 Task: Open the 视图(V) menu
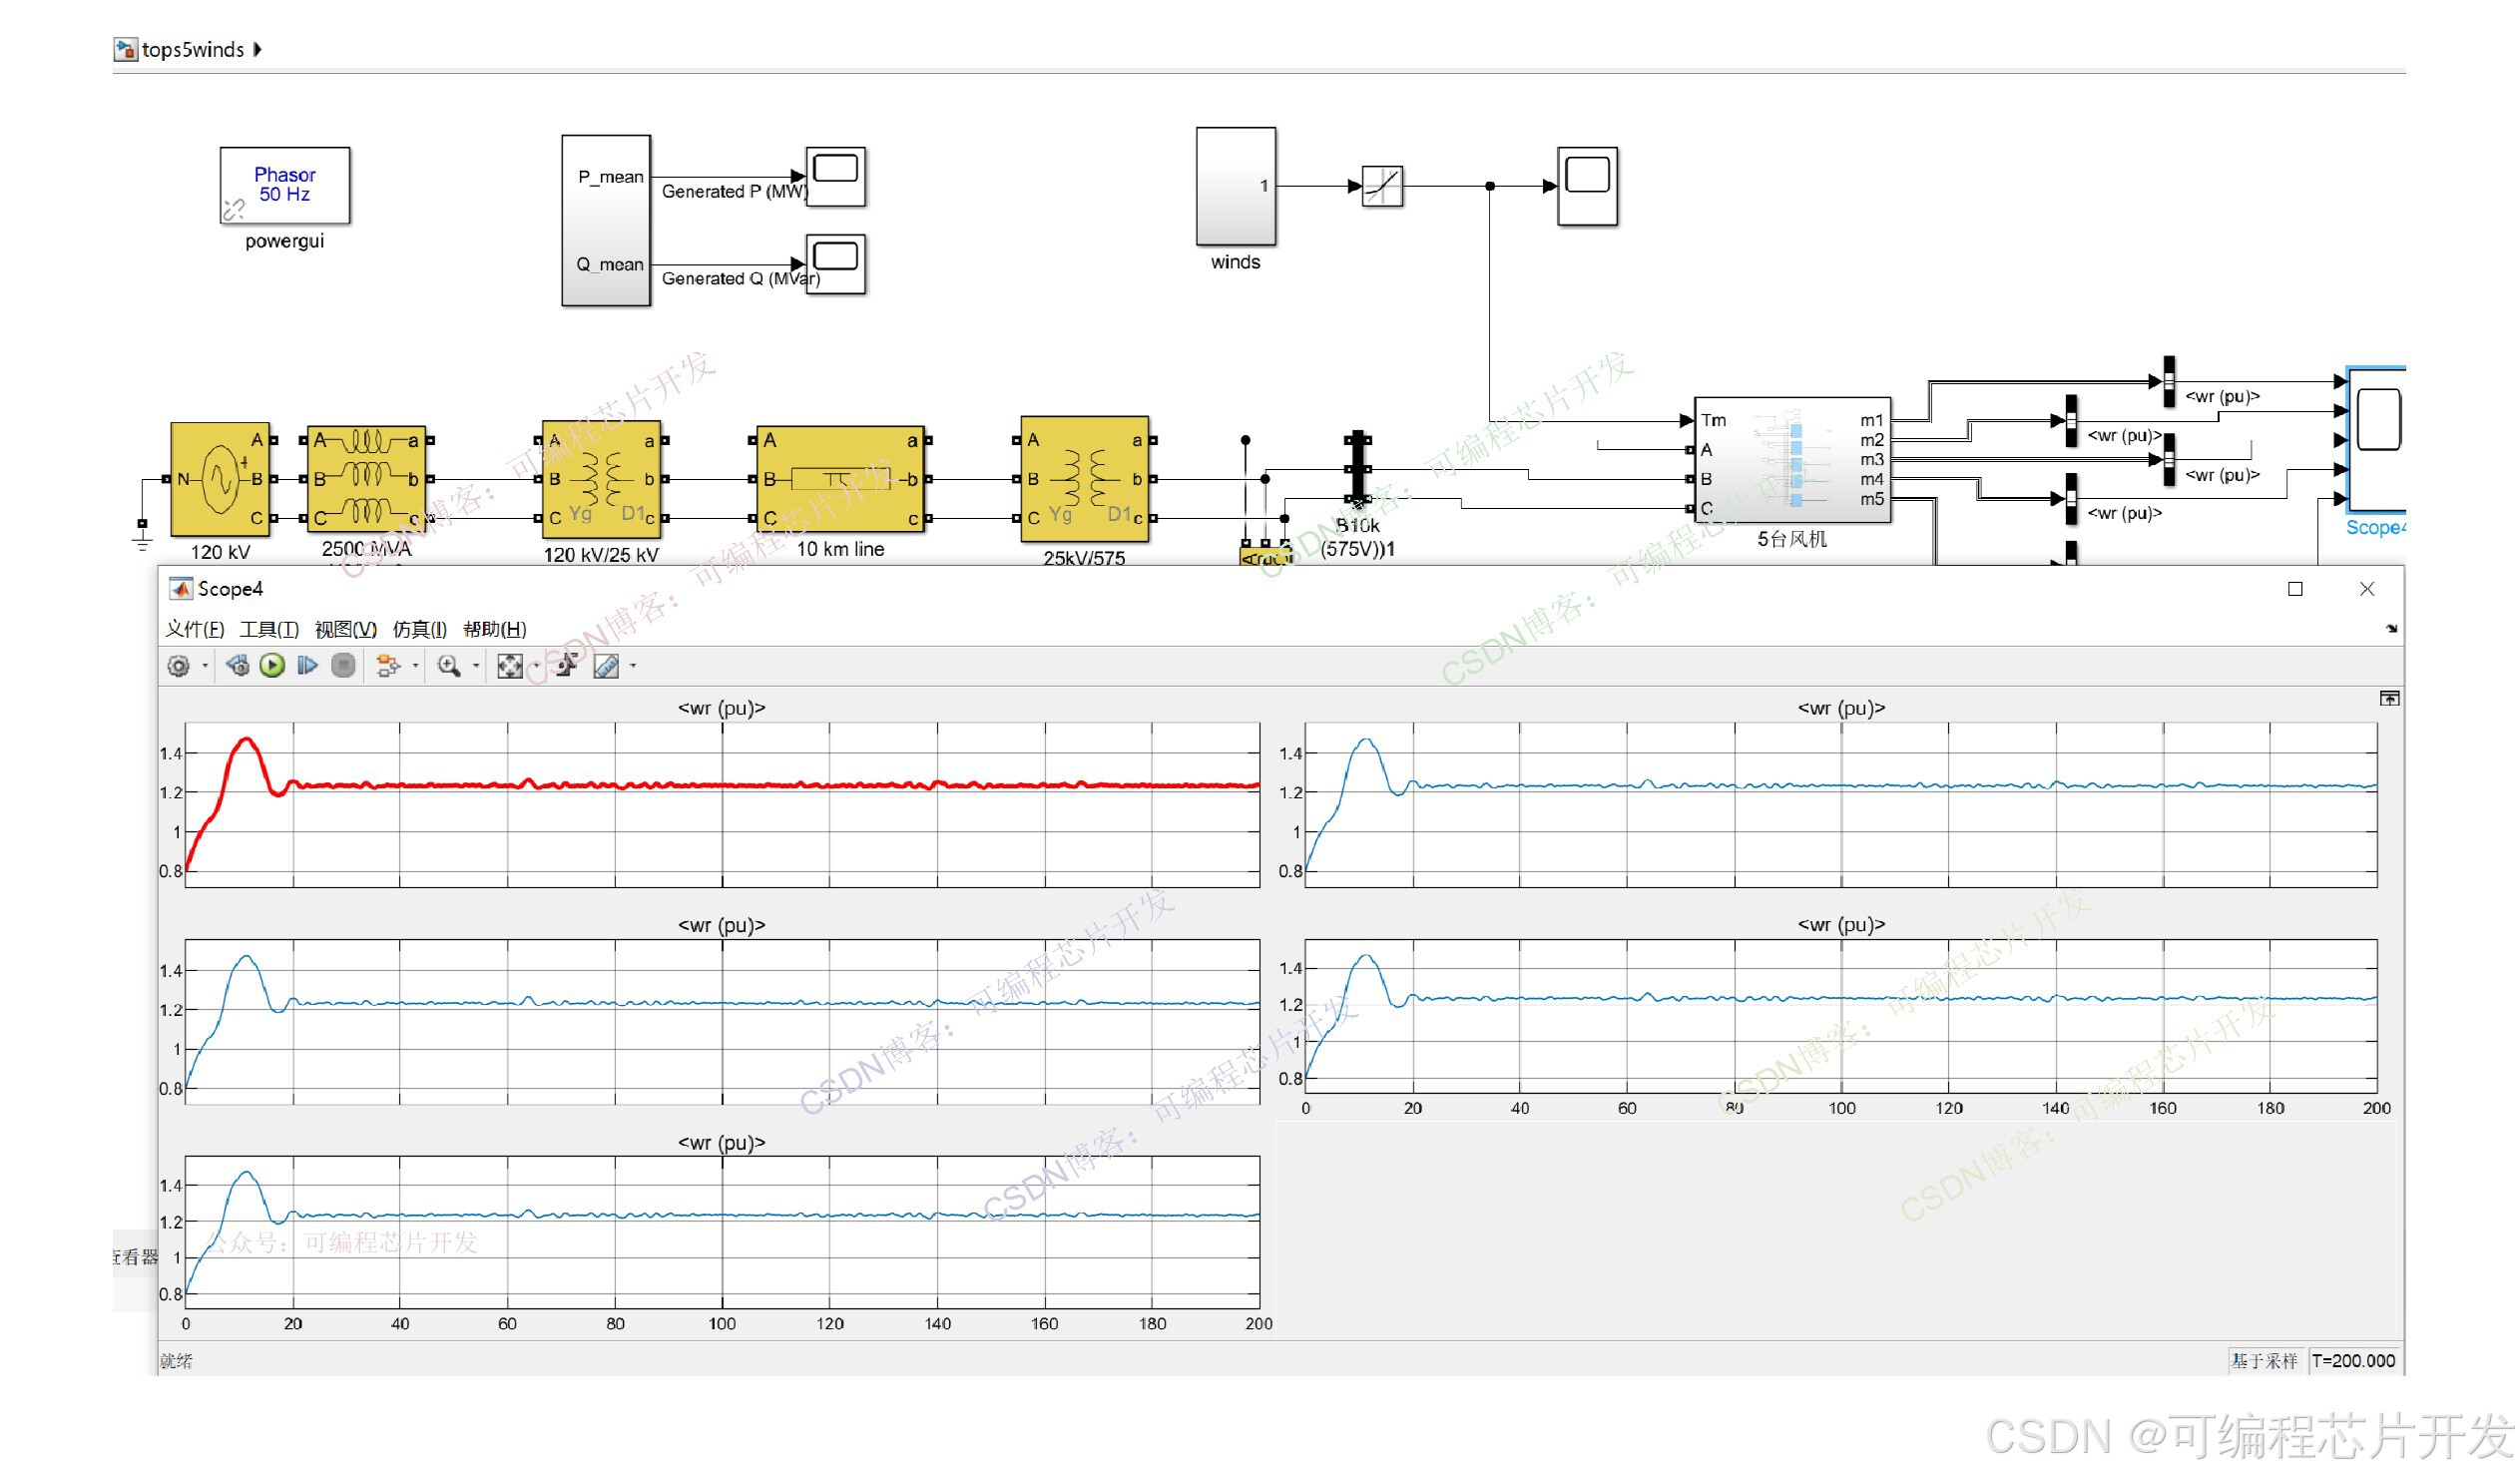click(x=346, y=629)
